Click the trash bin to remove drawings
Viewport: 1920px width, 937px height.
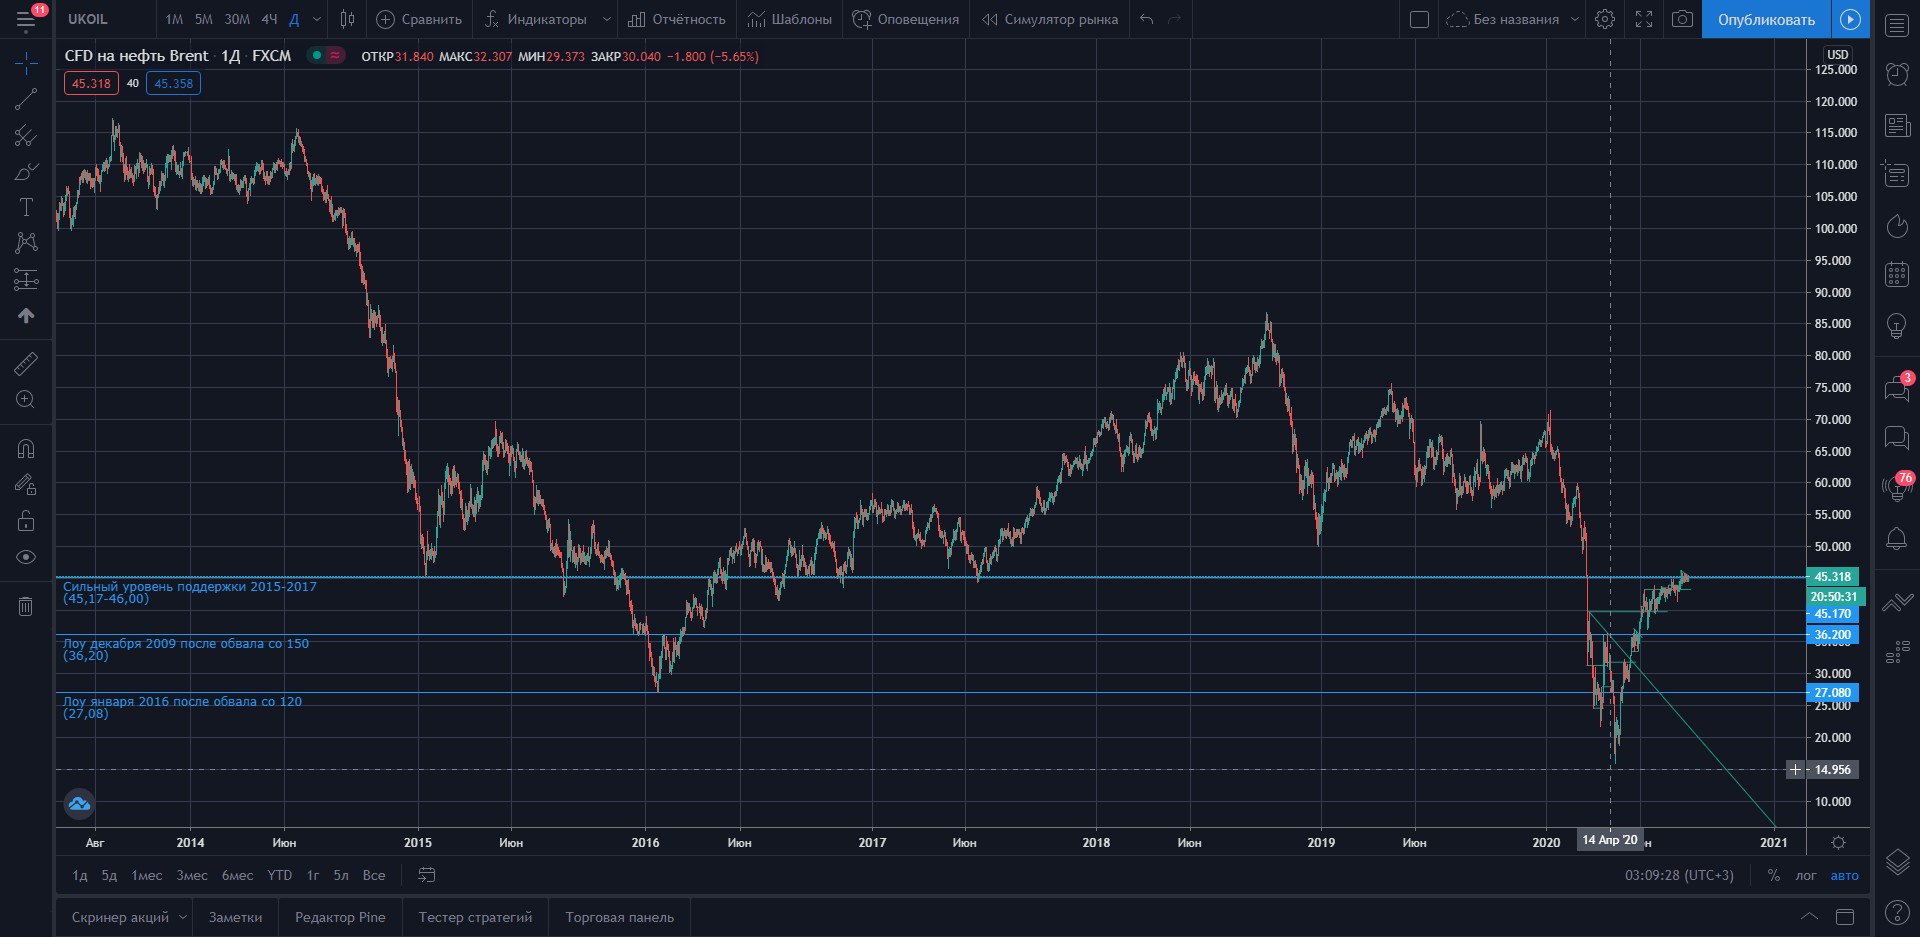tap(26, 606)
